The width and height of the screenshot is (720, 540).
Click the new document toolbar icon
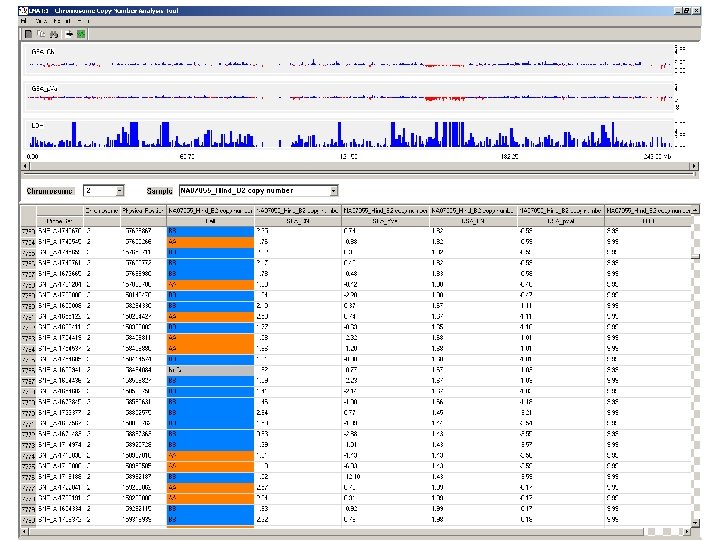coord(28,34)
